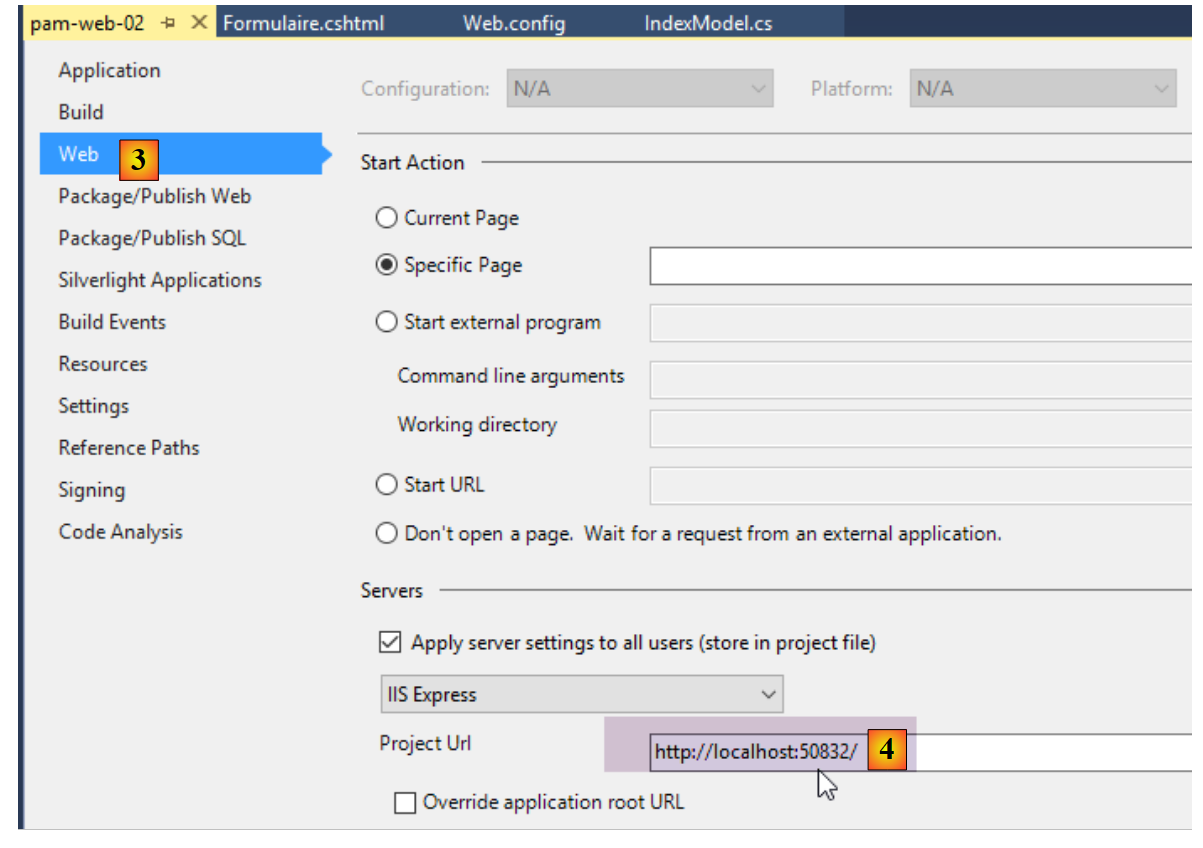Expand the IIS Express server dropdown
The width and height of the screenshot is (1203, 848).
(x=582, y=694)
